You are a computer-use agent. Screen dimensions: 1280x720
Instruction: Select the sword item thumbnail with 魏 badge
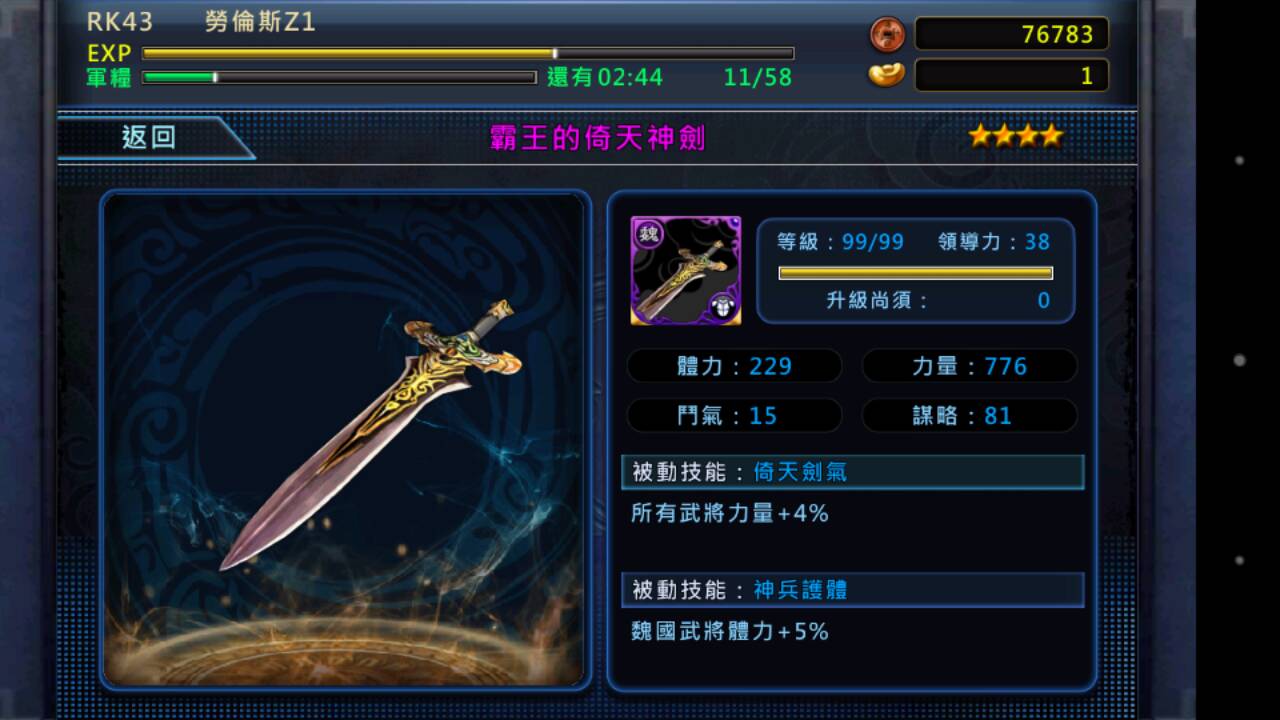point(686,270)
